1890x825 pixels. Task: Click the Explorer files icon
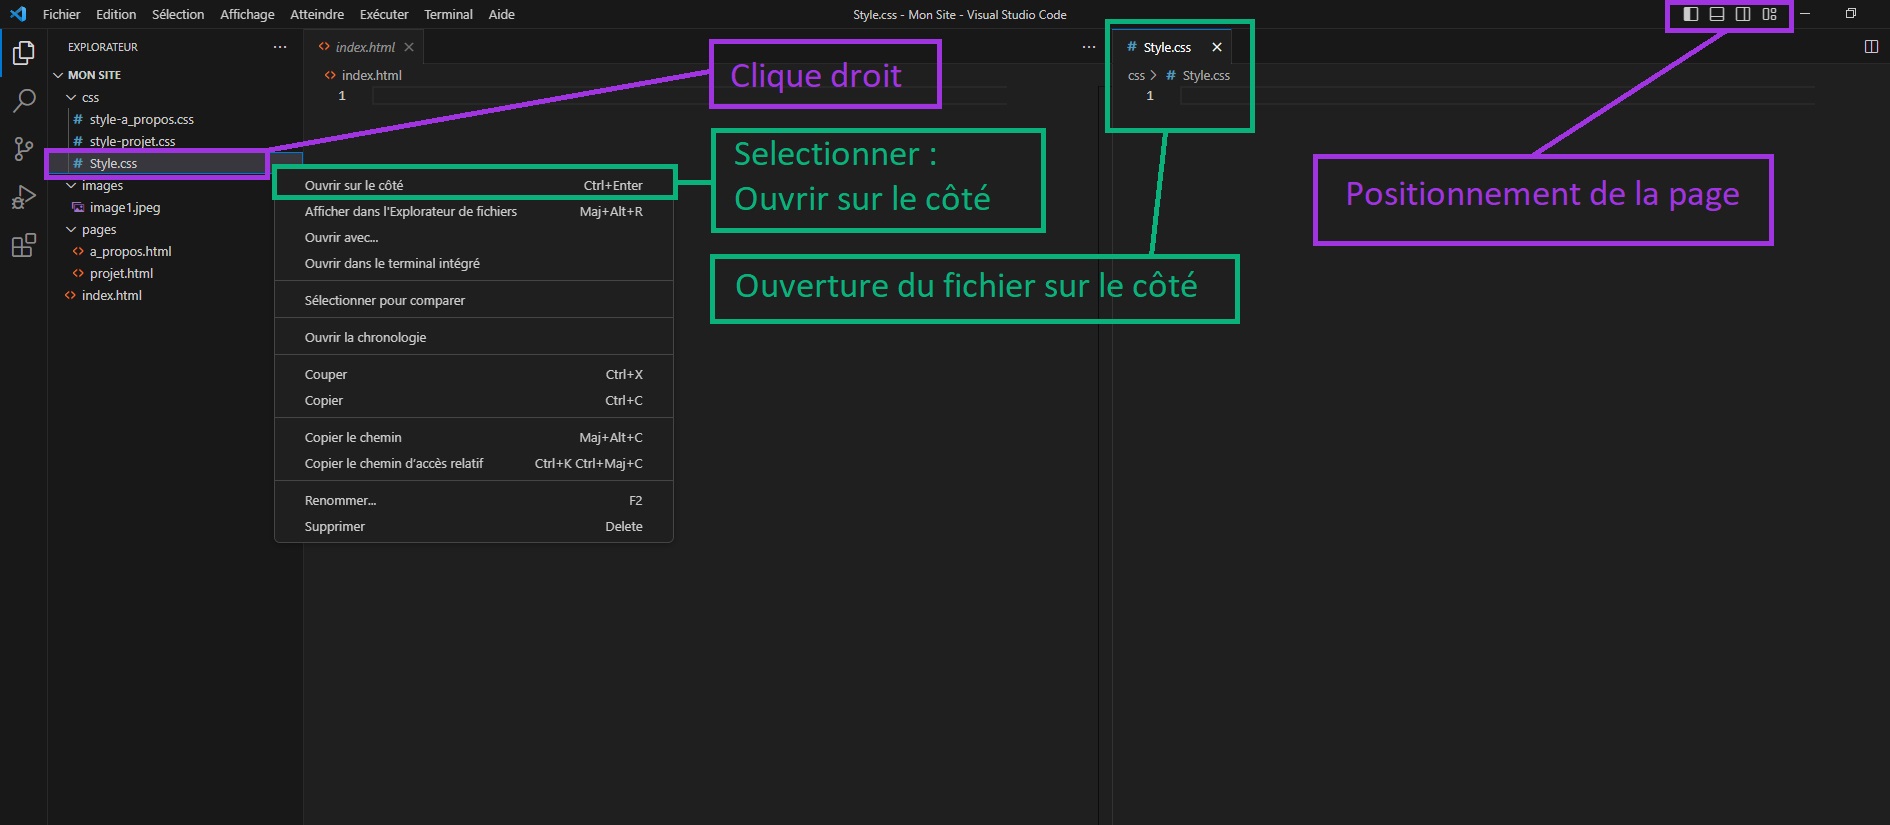point(24,52)
